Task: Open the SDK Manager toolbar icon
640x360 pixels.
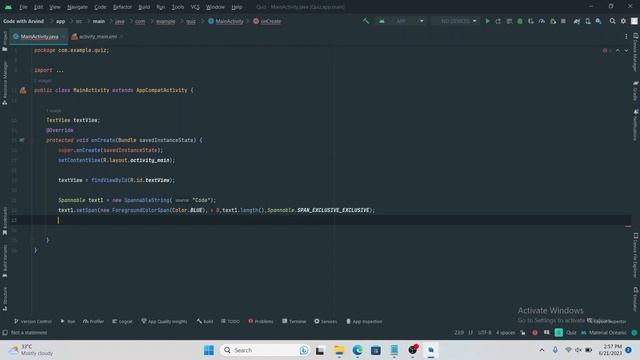Action: 598,21
